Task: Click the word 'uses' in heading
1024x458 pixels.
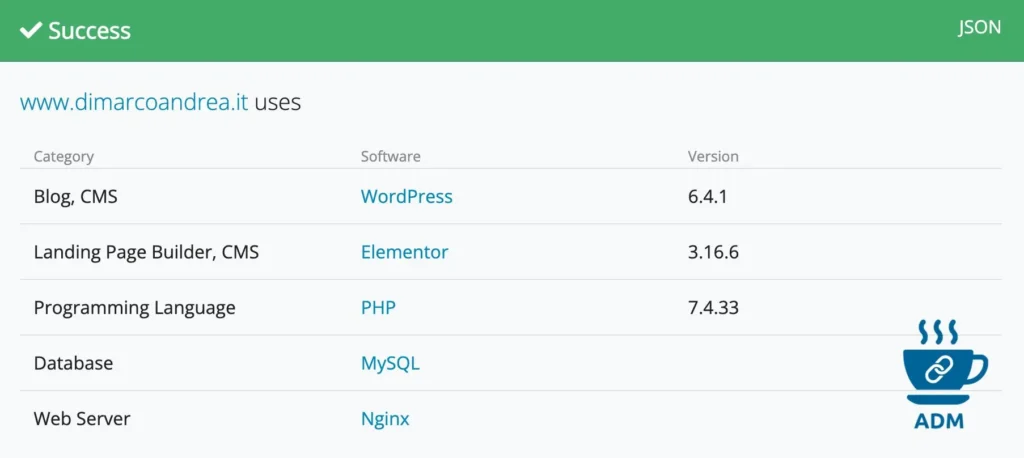Action: [278, 103]
